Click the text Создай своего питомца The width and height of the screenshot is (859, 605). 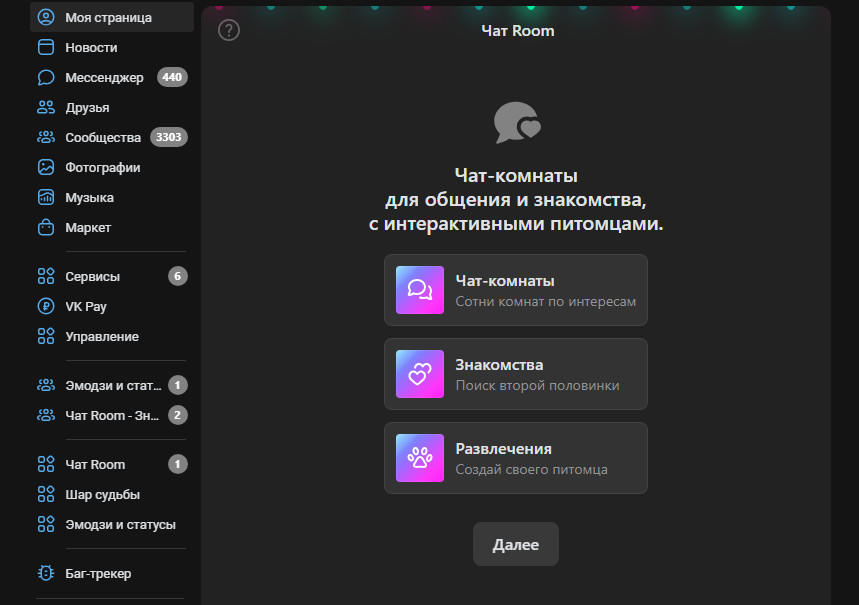pos(531,470)
